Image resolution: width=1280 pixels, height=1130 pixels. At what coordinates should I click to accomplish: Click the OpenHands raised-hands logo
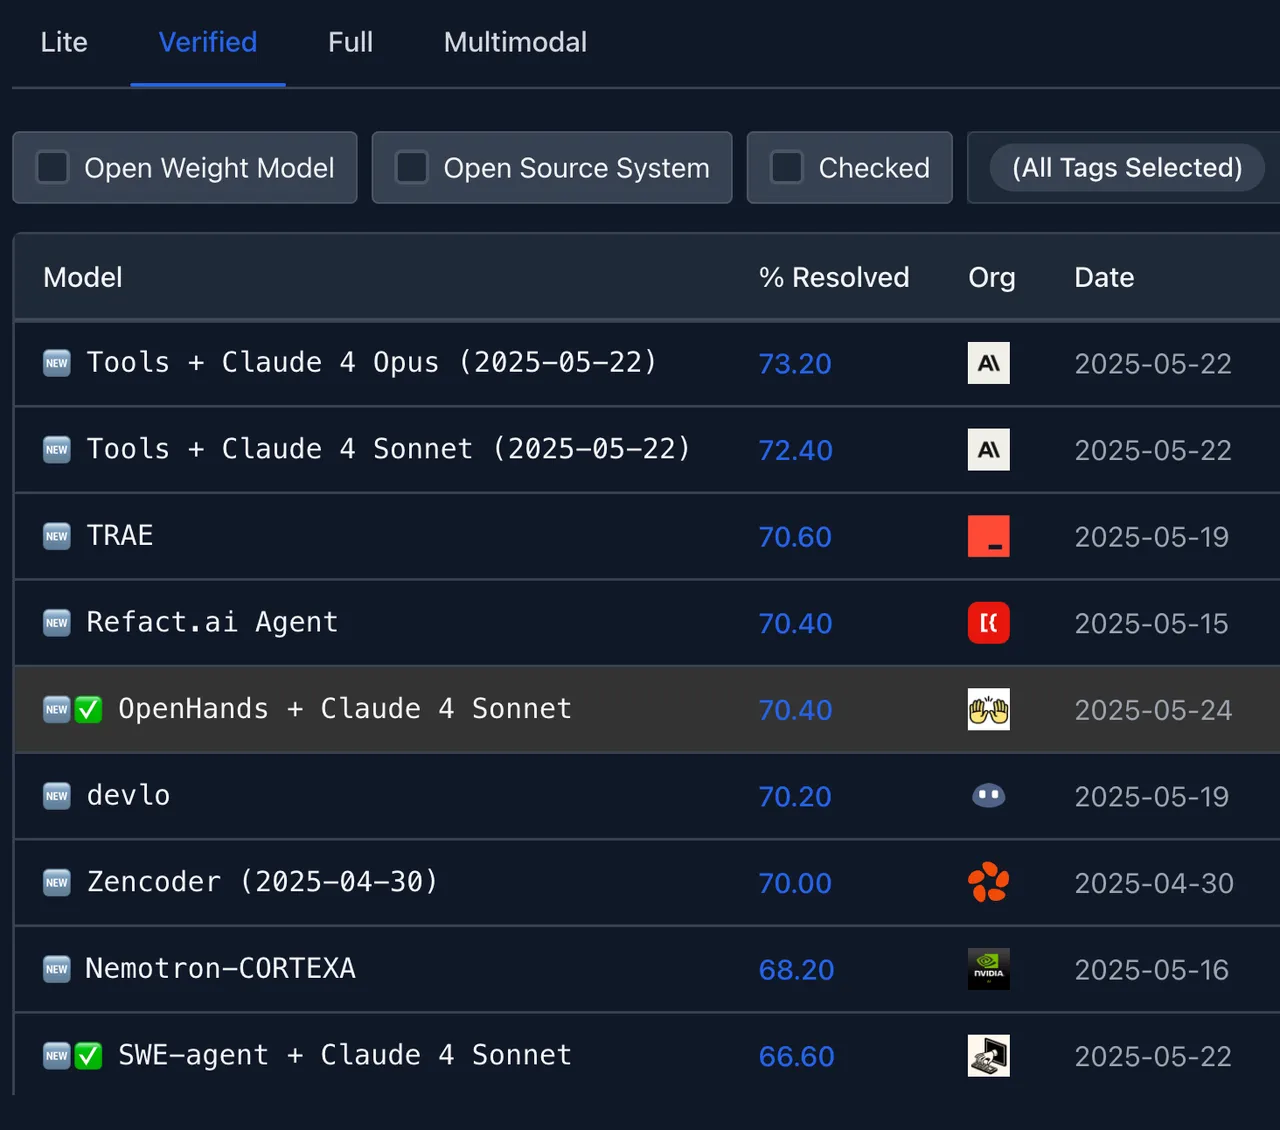(988, 709)
